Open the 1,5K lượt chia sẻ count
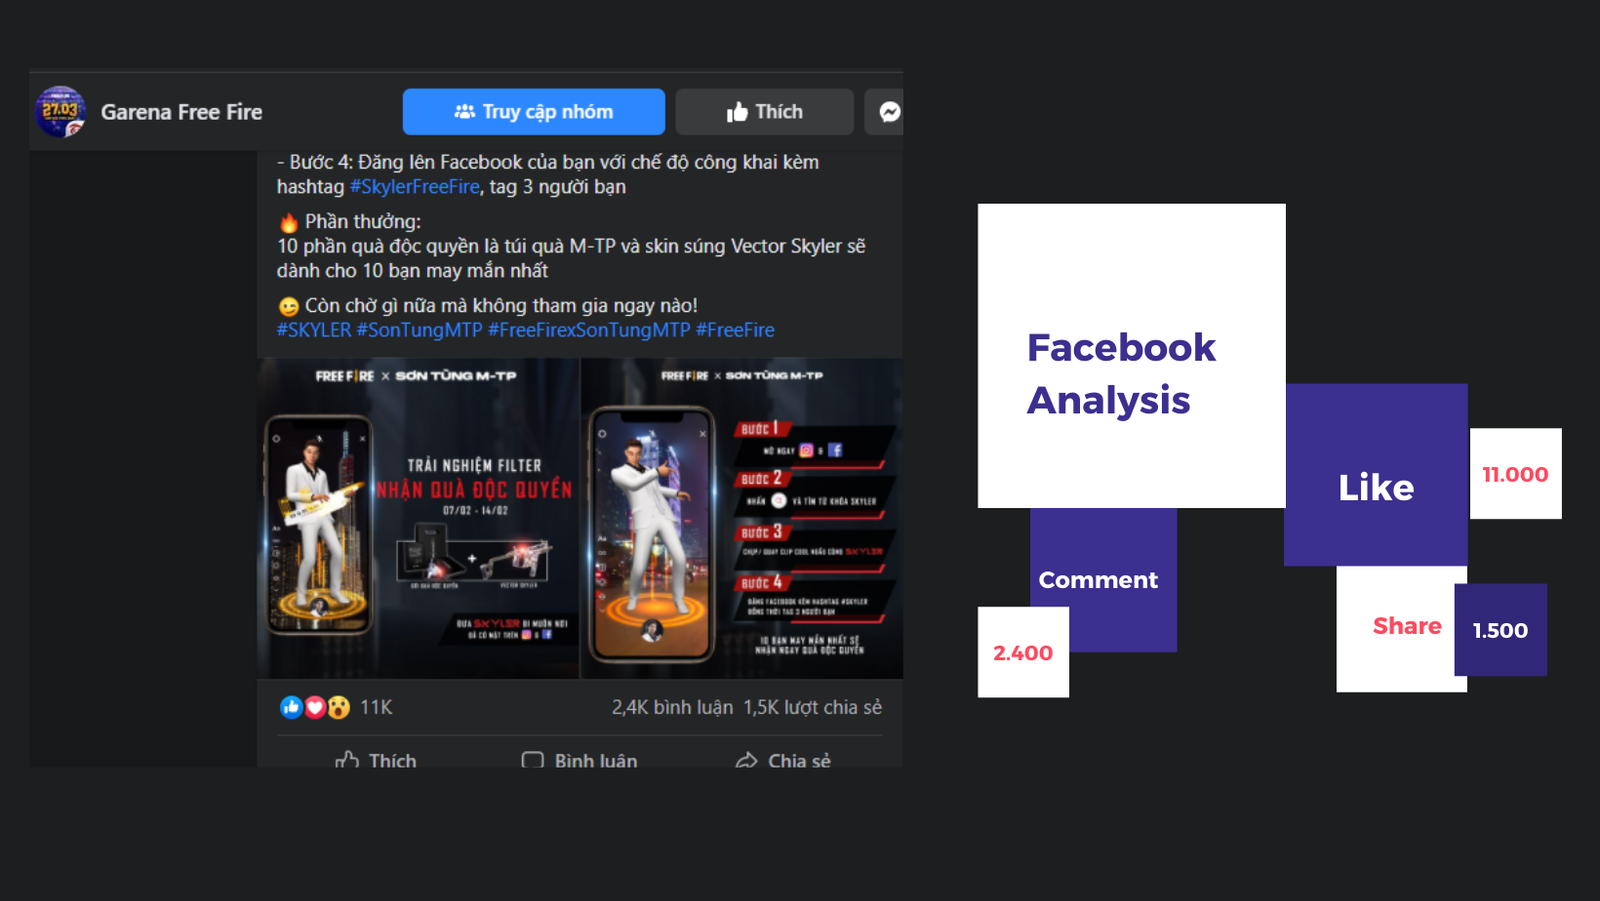Image resolution: width=1600 pixels, height=901 pixels. (812, 707)
